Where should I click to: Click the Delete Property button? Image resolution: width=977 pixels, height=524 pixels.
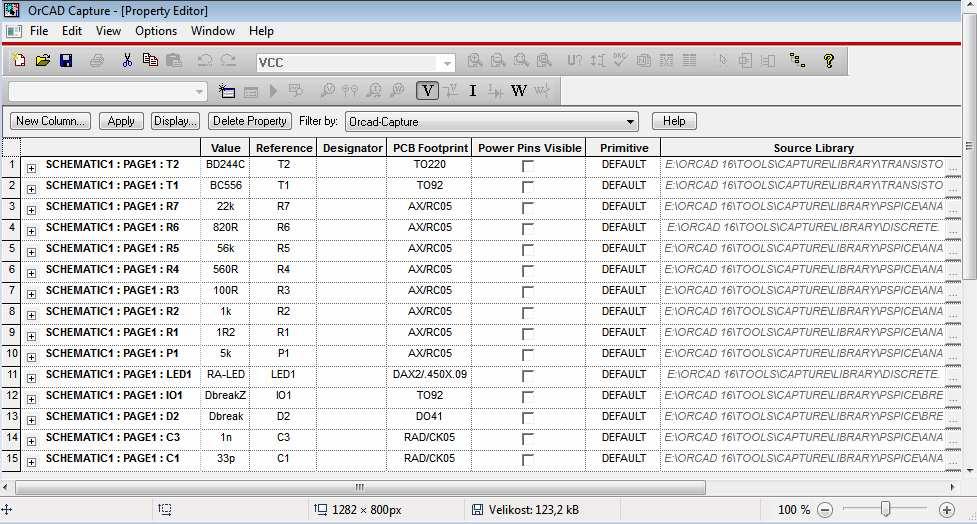point(250,121)
